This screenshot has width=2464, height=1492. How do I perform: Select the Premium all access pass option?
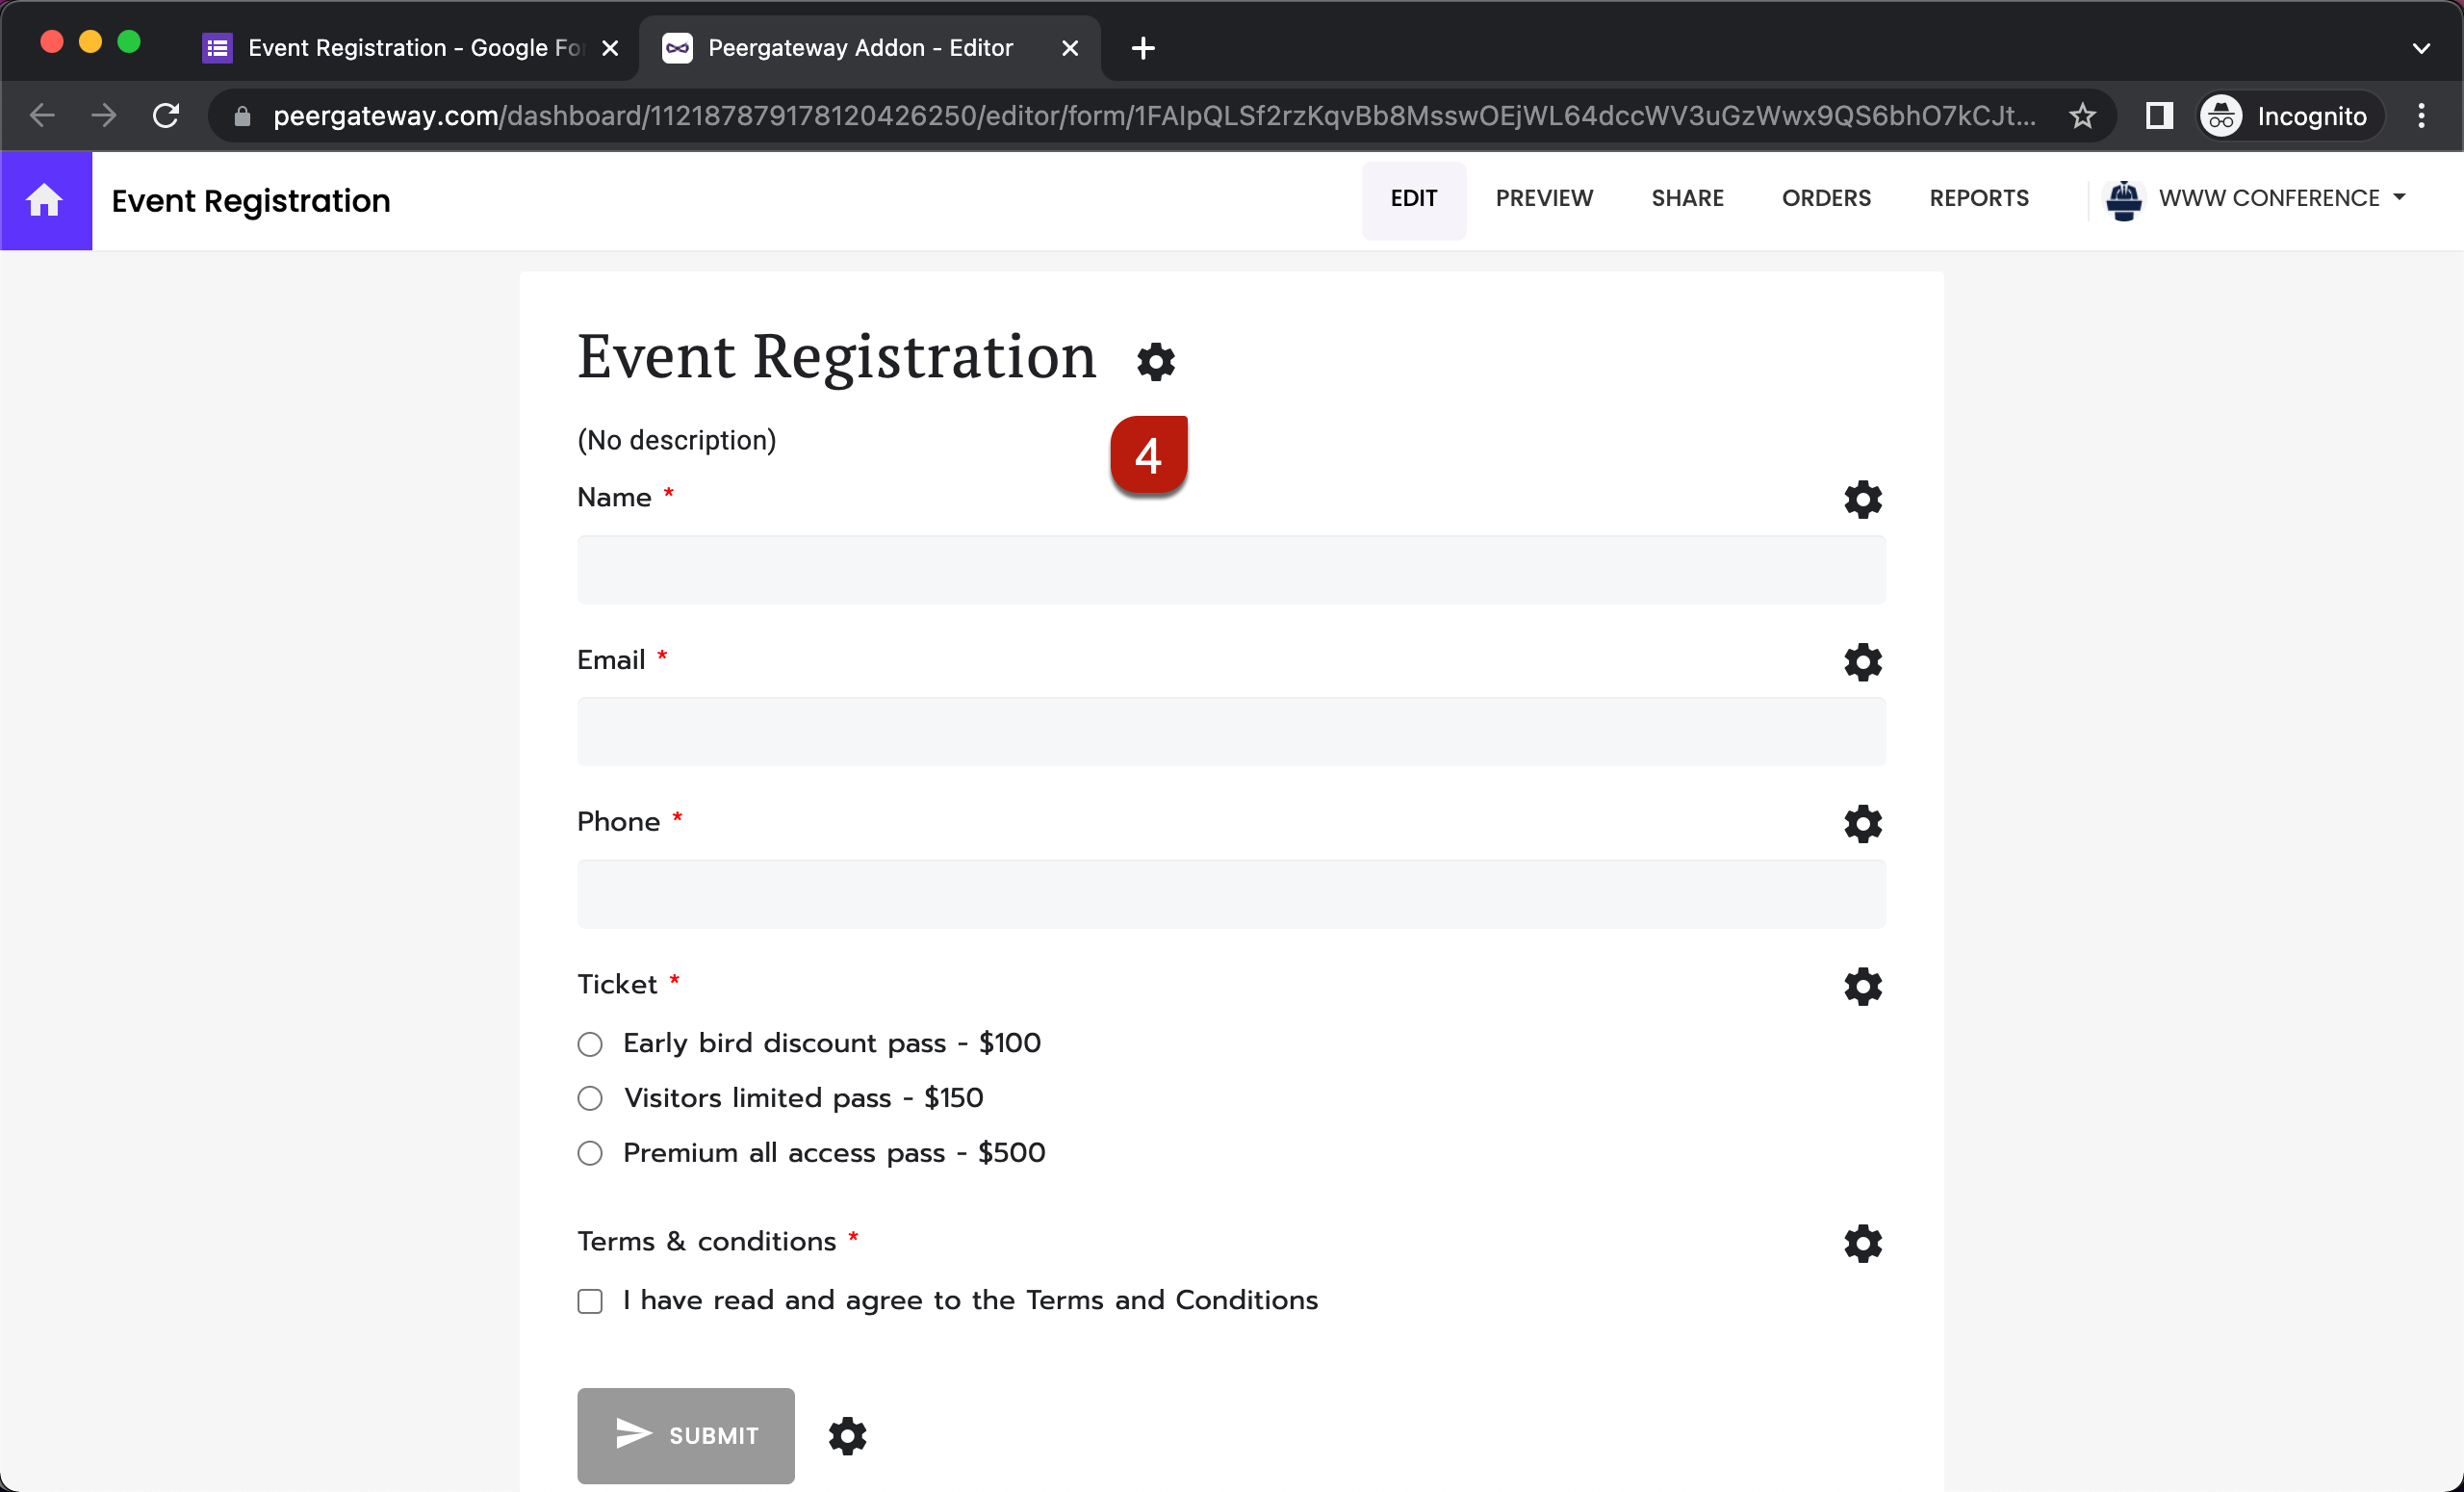pyautogui.click(x=590, y=1153)
